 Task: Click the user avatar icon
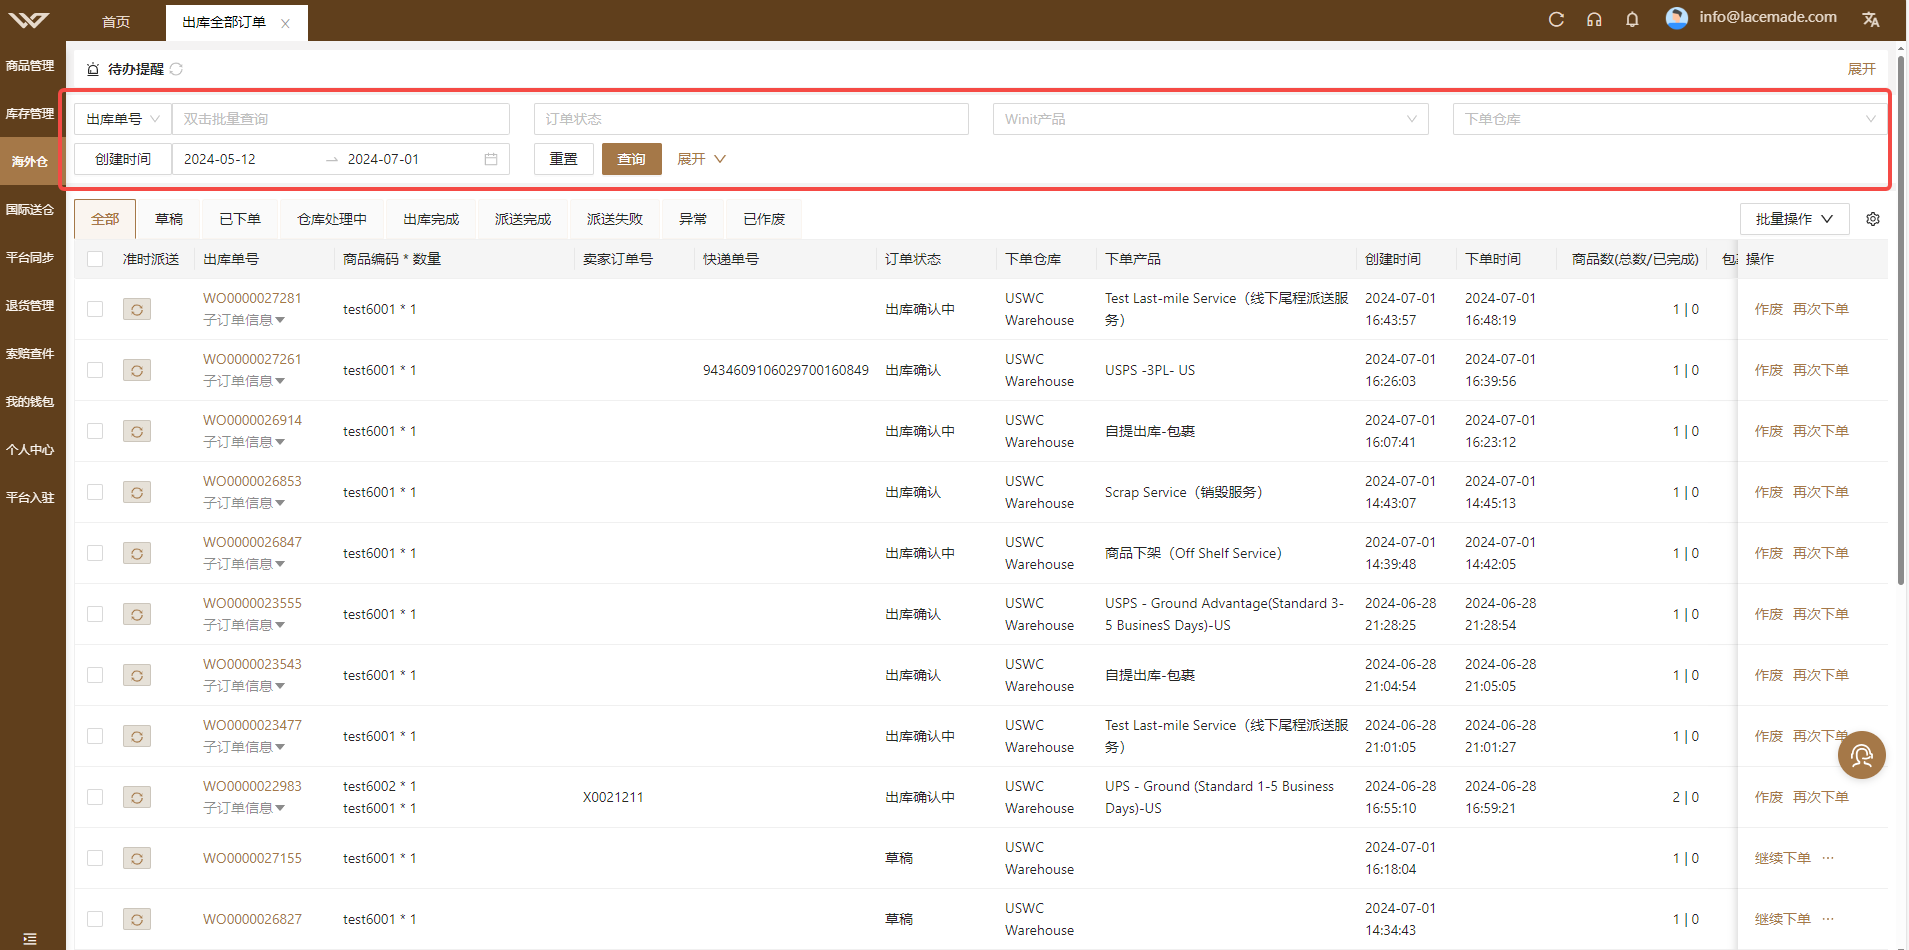[x=1677, y=17]
